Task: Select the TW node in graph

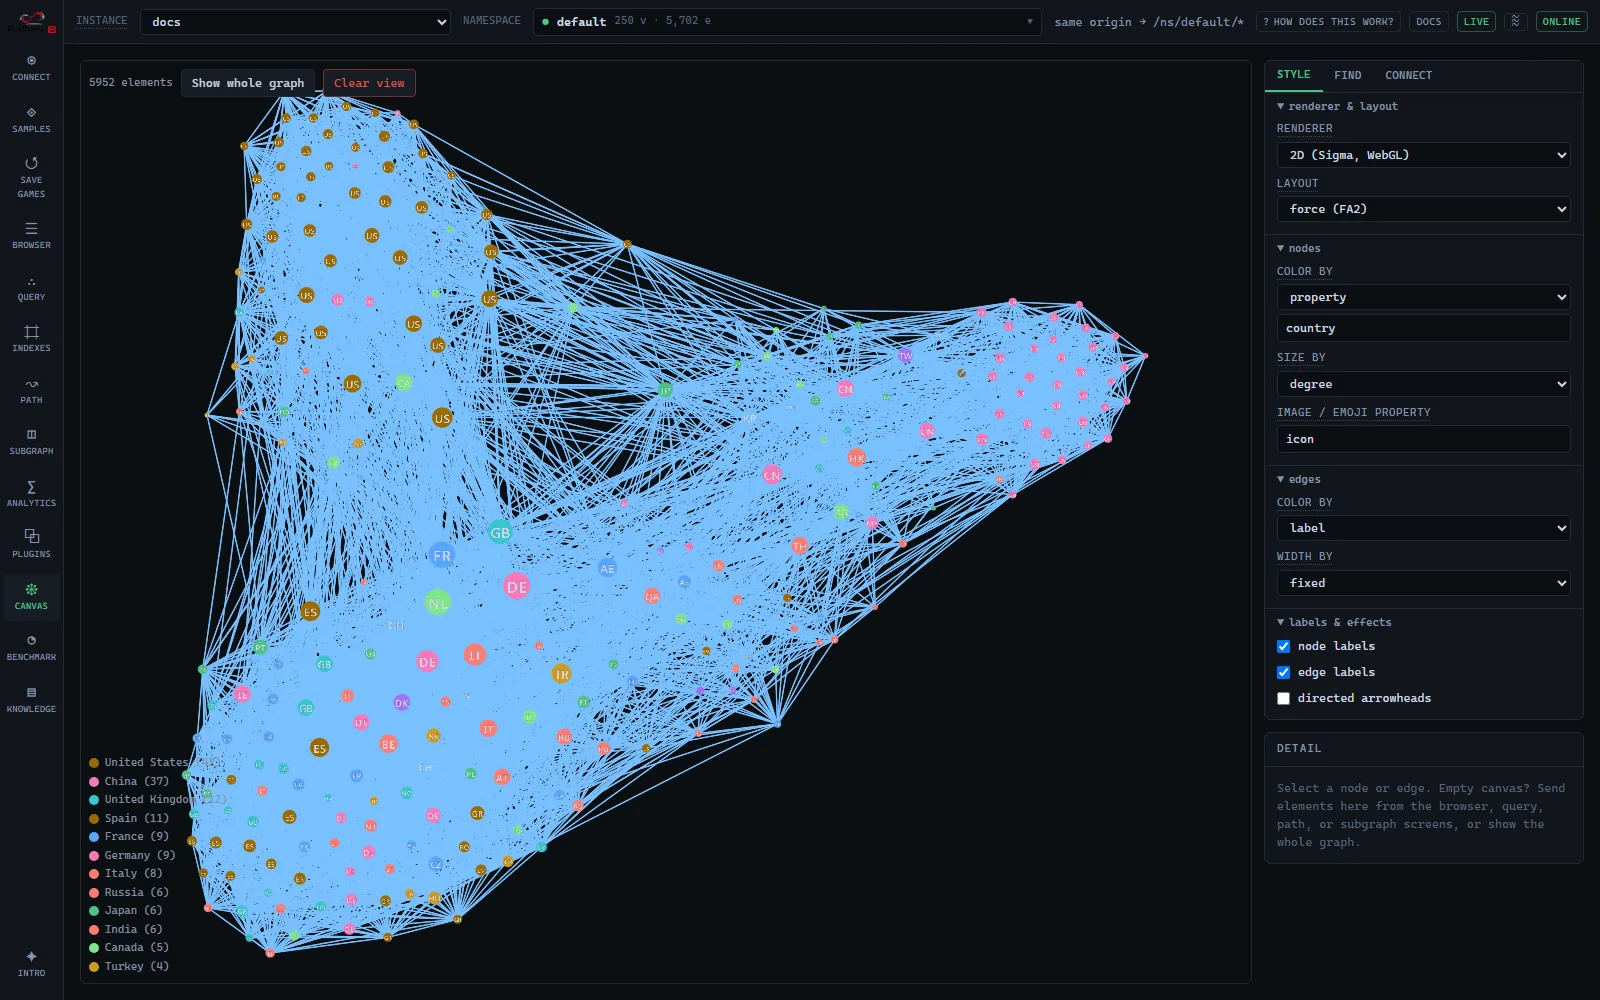Action: tap(905, 356)
